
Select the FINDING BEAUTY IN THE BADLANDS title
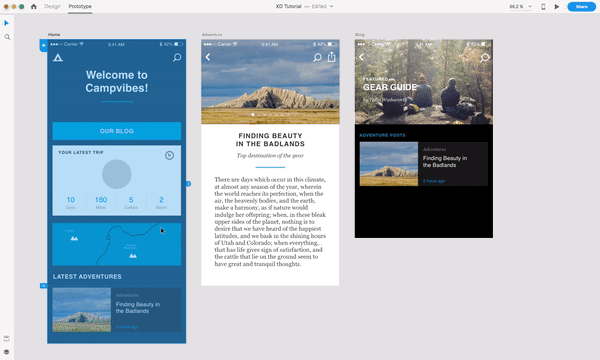(x=271, y=140)
